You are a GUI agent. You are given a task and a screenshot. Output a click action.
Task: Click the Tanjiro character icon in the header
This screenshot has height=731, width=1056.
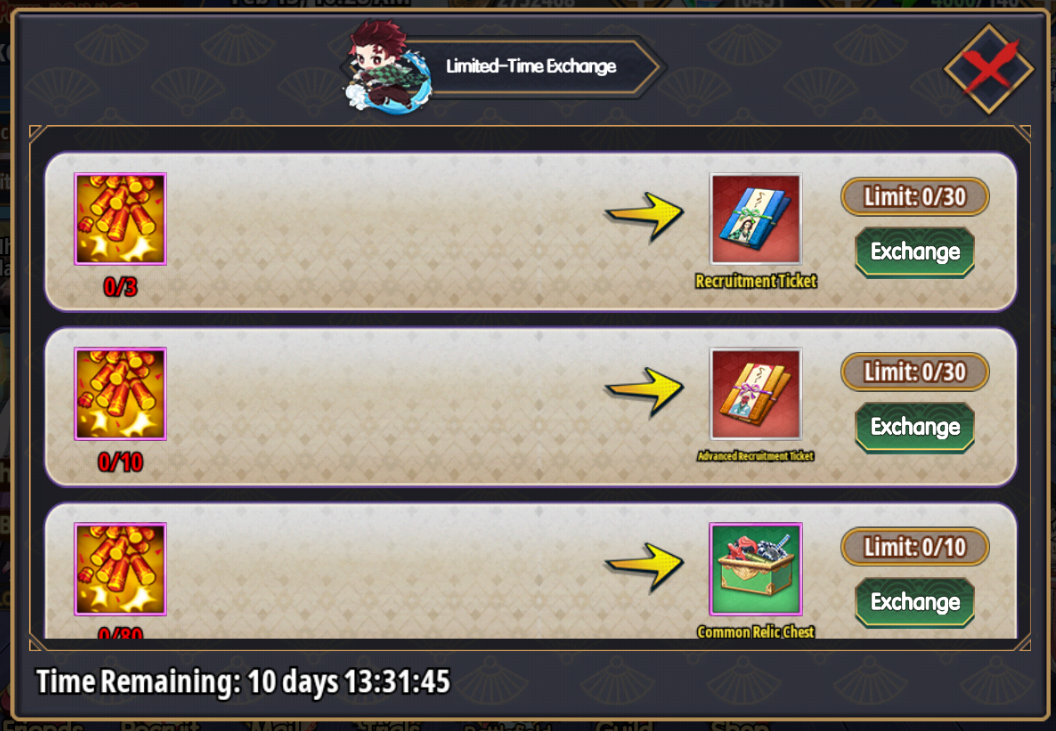386,66
